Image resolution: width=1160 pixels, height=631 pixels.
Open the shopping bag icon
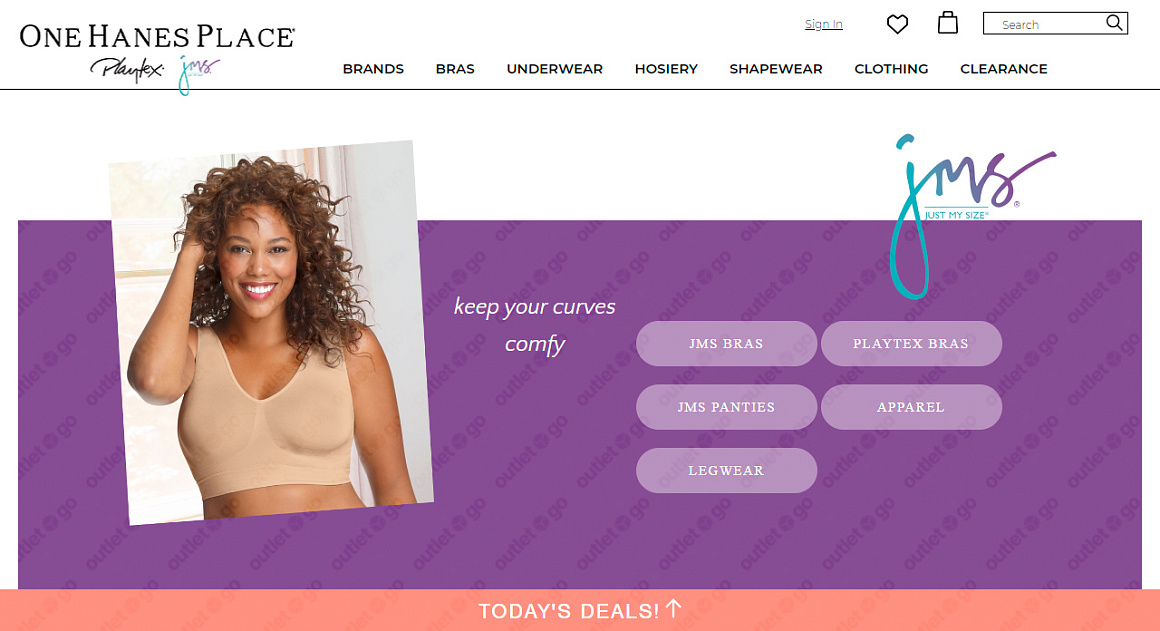point(948,23)
